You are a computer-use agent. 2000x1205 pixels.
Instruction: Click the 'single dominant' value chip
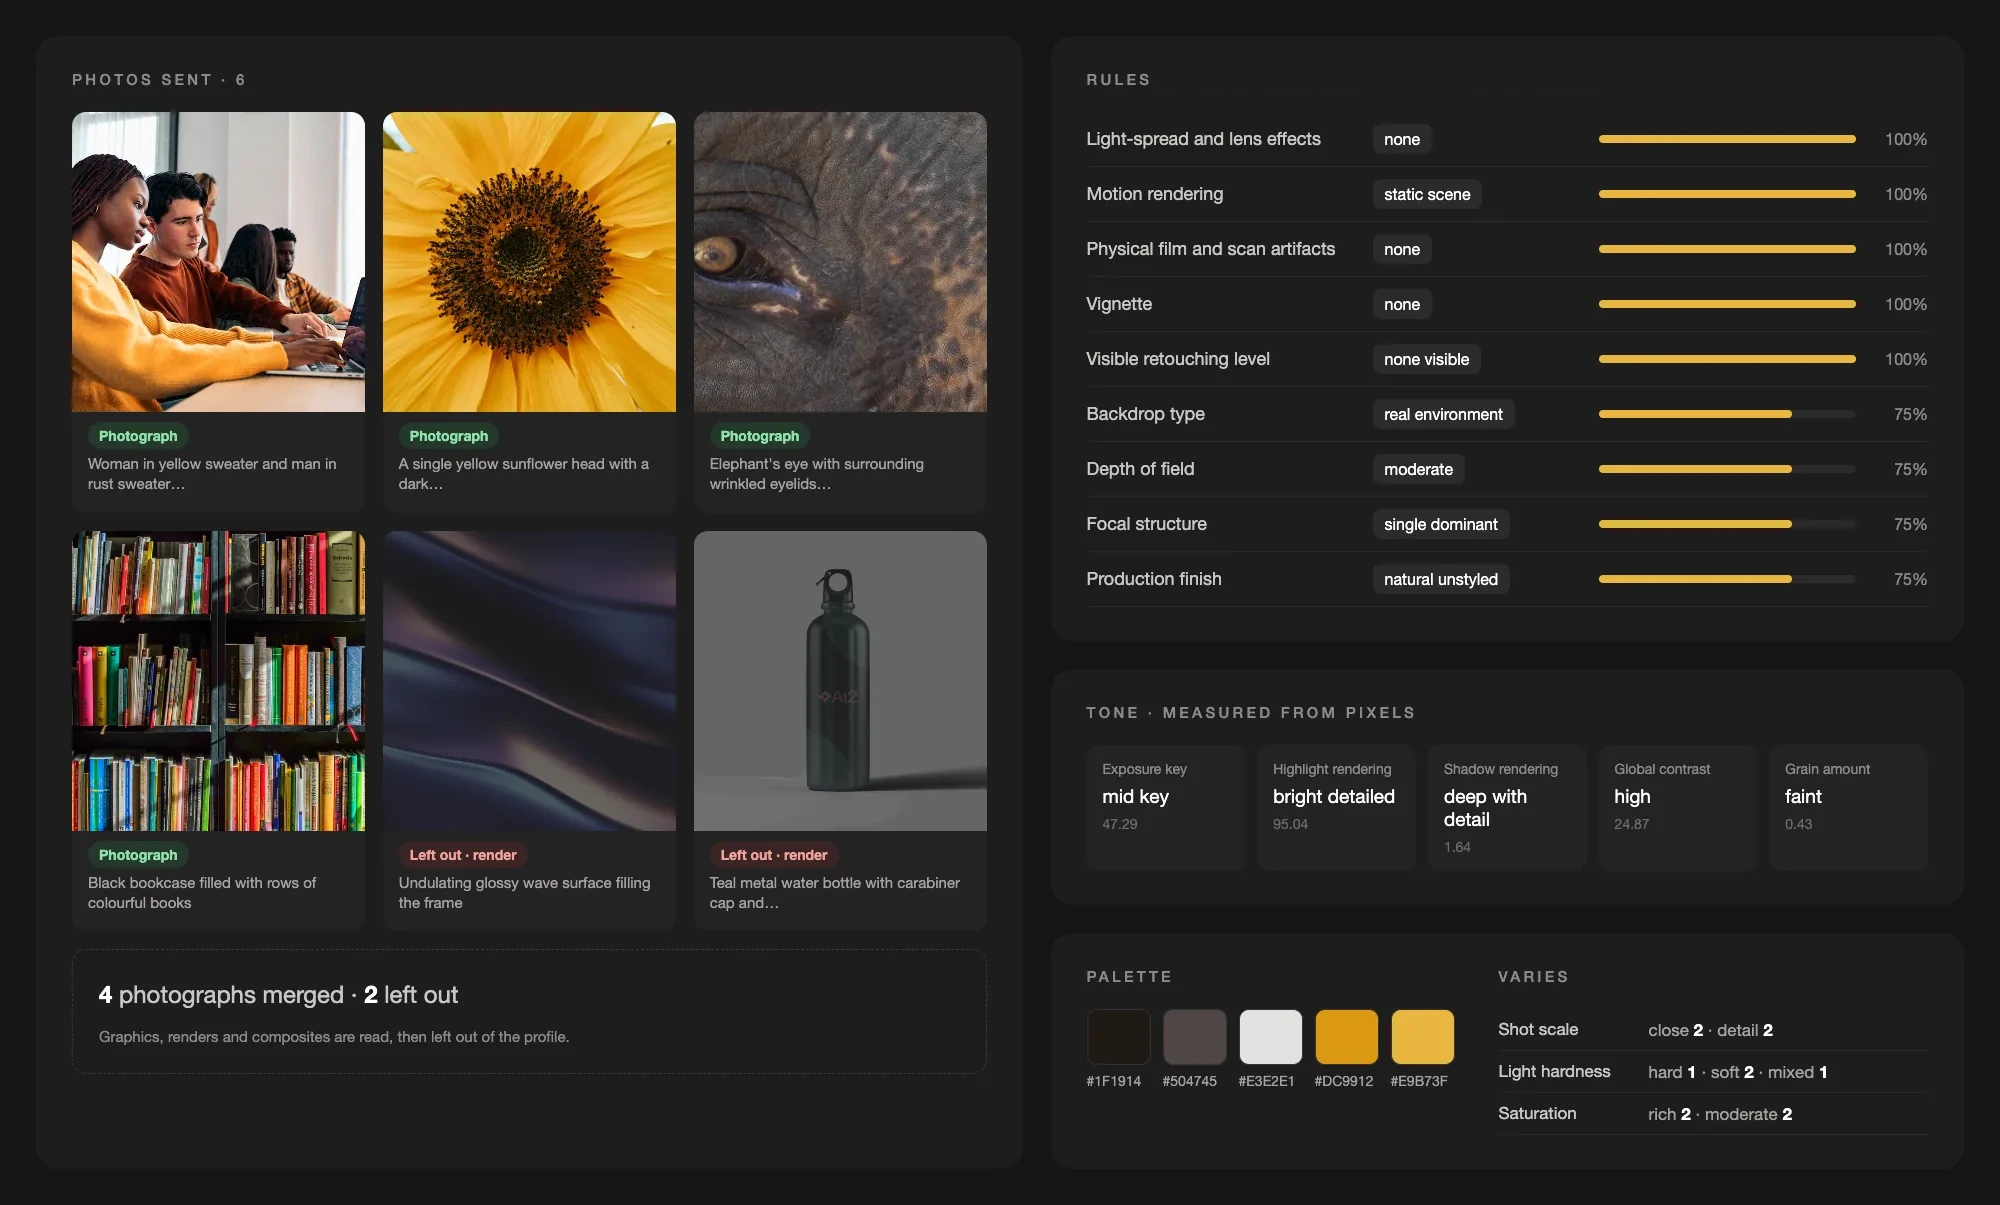click(x=1440, y=524)
